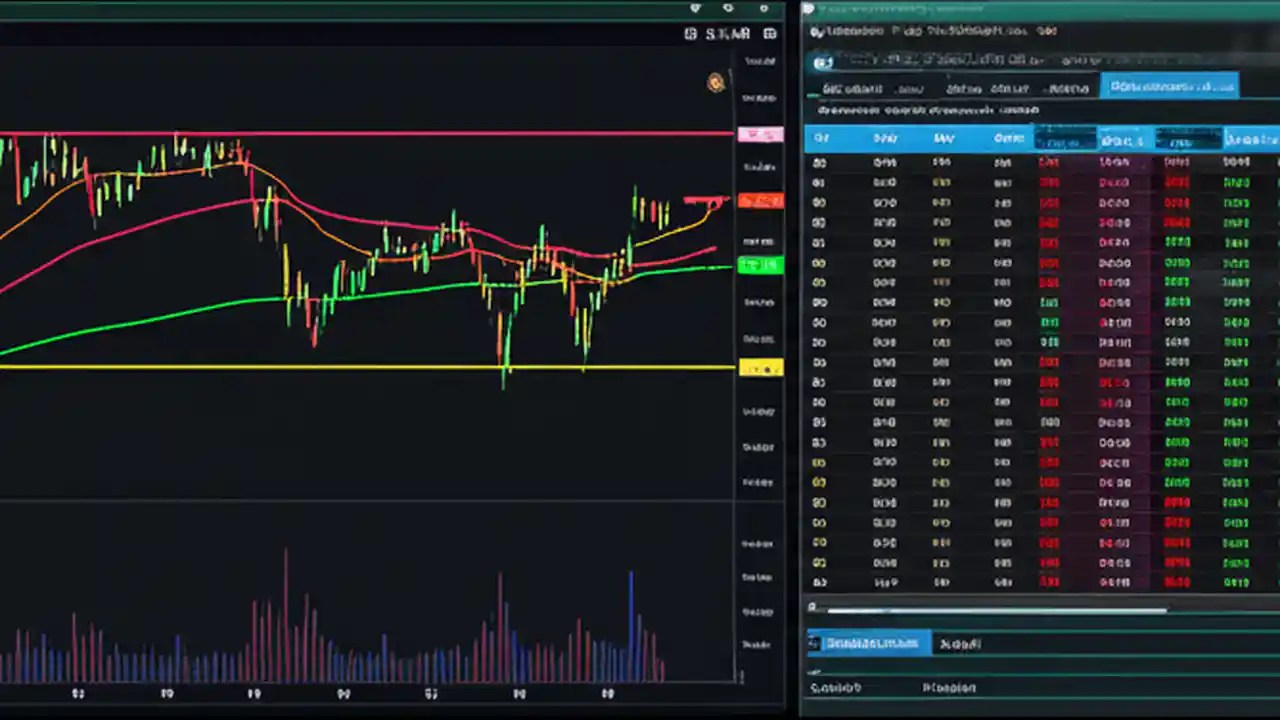Toggle the red Sell button in the side panel

pyautogui.click(x=760, y=201)
